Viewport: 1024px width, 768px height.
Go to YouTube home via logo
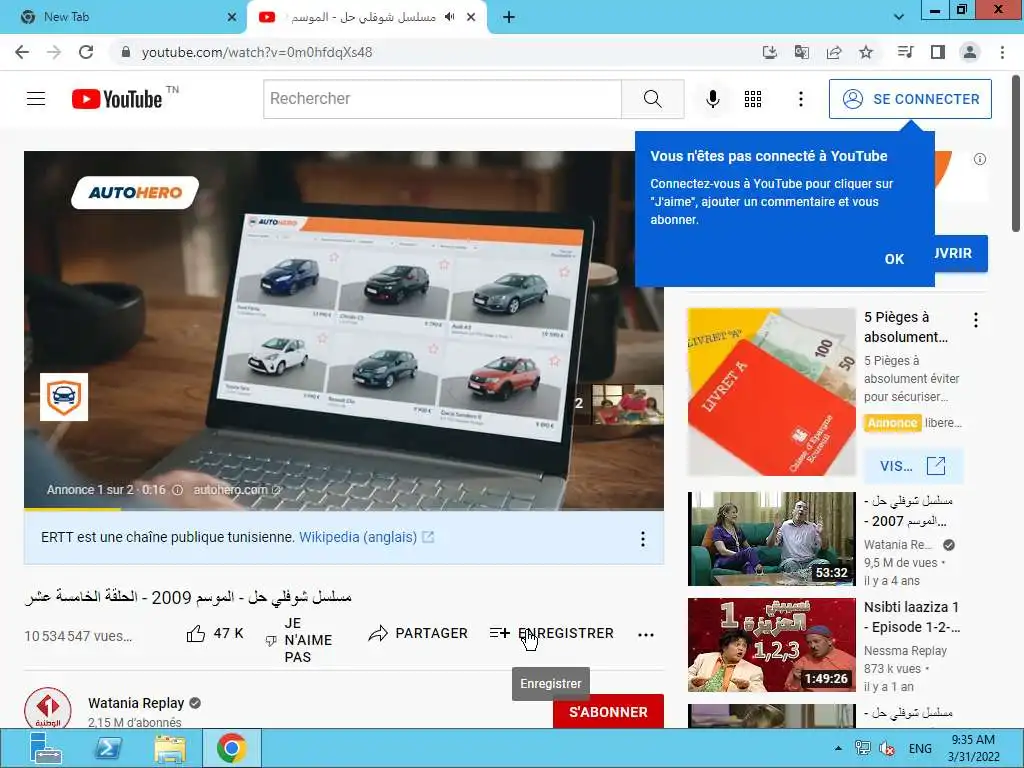point(117,99)
